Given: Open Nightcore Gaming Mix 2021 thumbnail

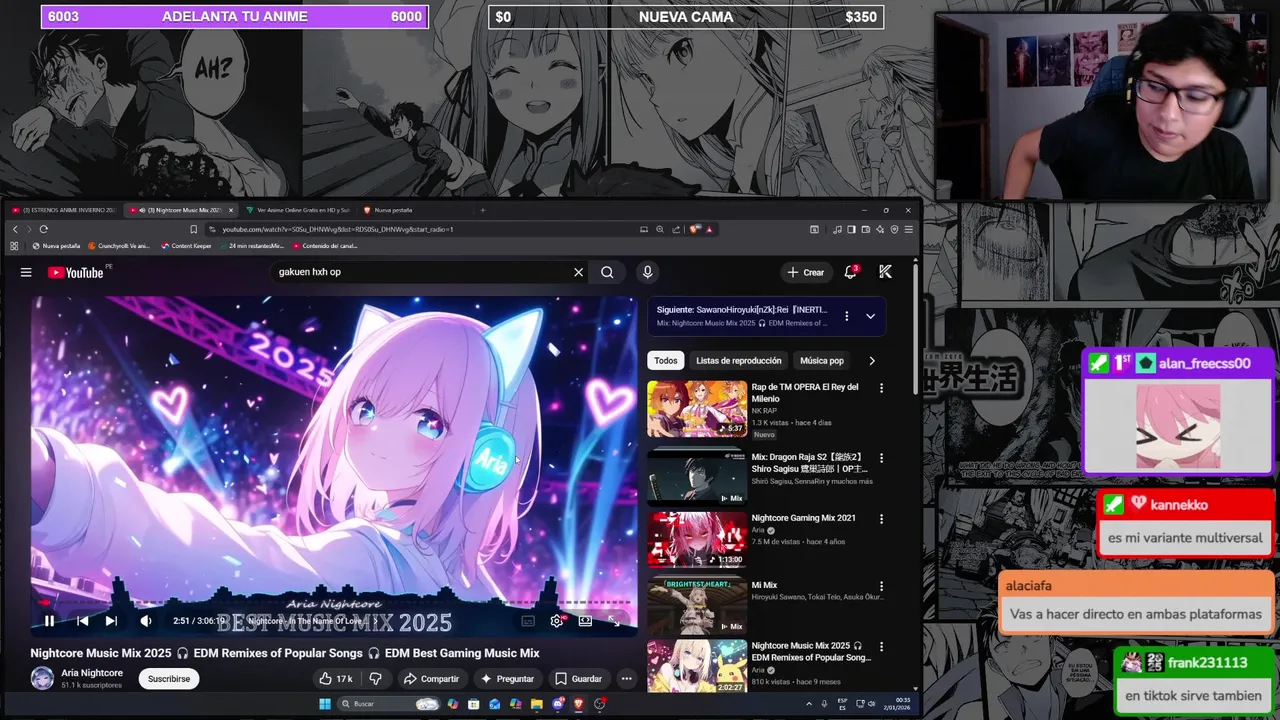Looking at the screenshot, I should pyautogui.click(x=697, y=540).
